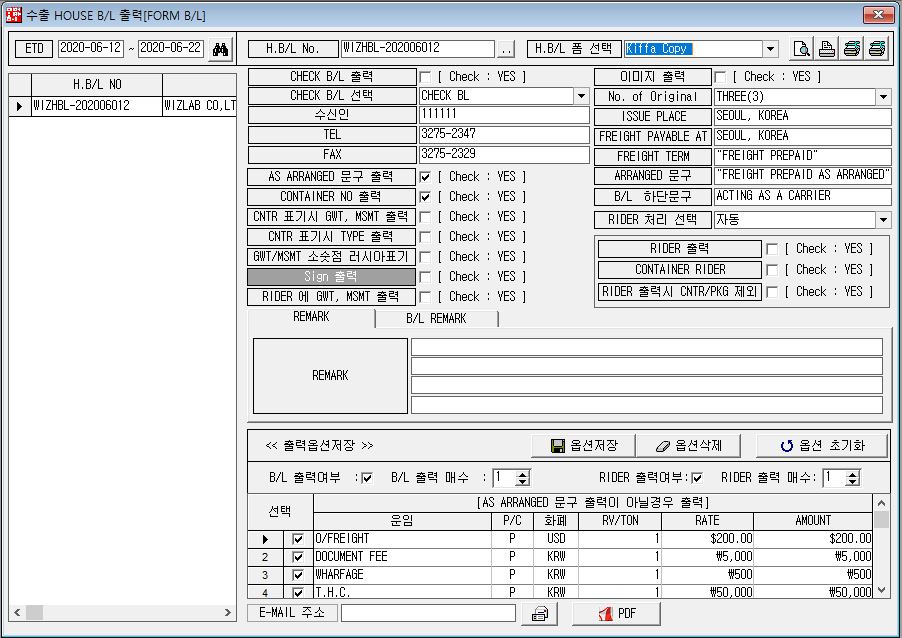902x638 pixels.
Task: Tick RIDER 출력시 CNTR/PKG 제외 checkbox
Action: [x=772, y=292]
